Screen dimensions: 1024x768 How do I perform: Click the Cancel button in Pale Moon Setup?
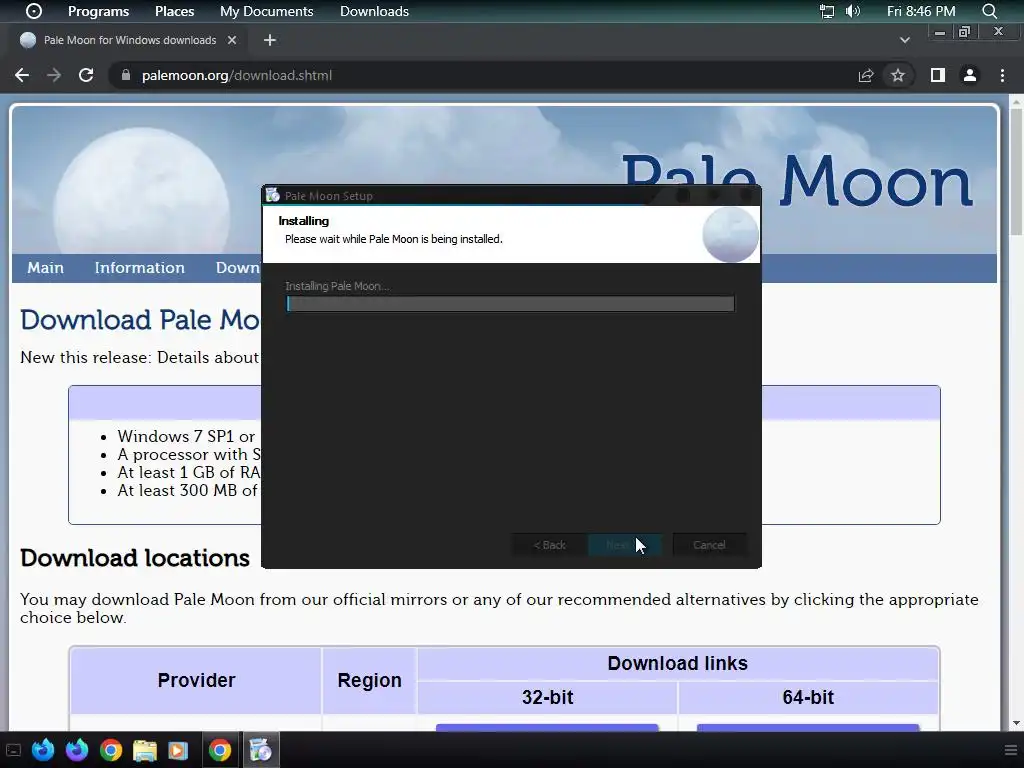[x=709, y=545]
